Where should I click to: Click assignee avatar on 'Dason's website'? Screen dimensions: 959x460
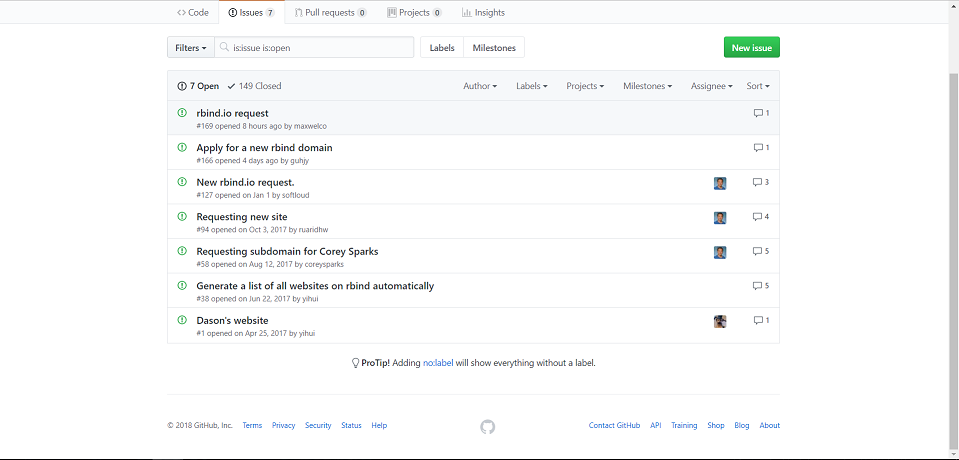pos(720,322)
